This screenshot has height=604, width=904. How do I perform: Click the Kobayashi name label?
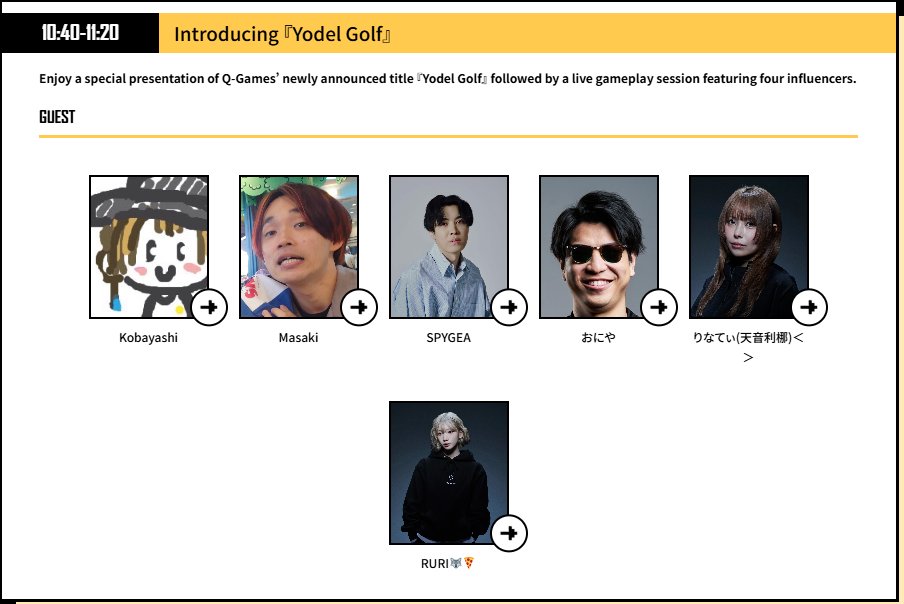pyautogui.click(x=148, y=338)
